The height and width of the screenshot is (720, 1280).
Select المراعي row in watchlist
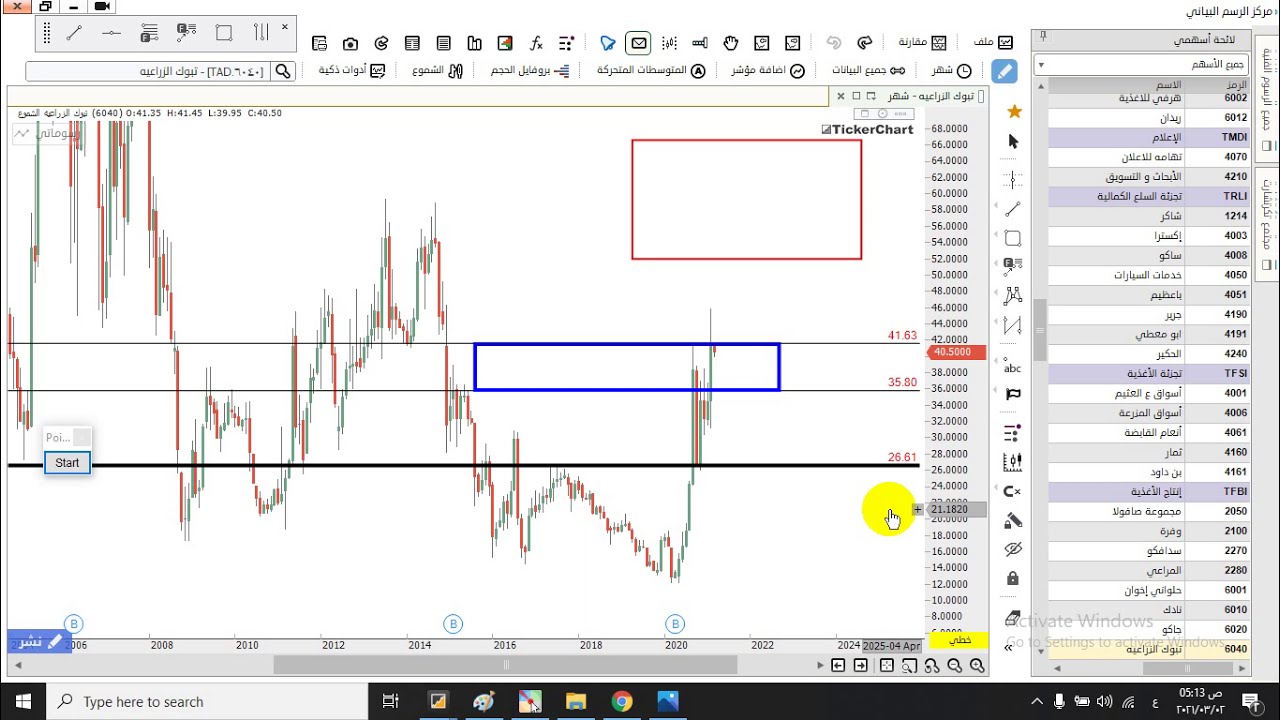point(1148,570)
